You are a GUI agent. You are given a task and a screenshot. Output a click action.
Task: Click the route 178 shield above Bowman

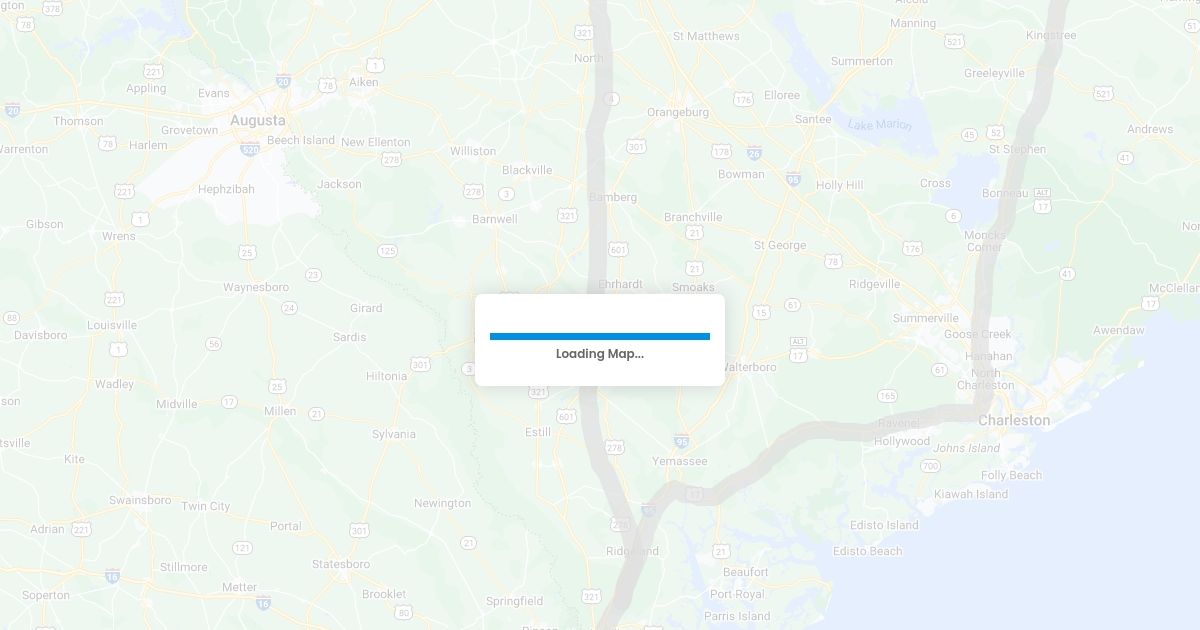721,151
